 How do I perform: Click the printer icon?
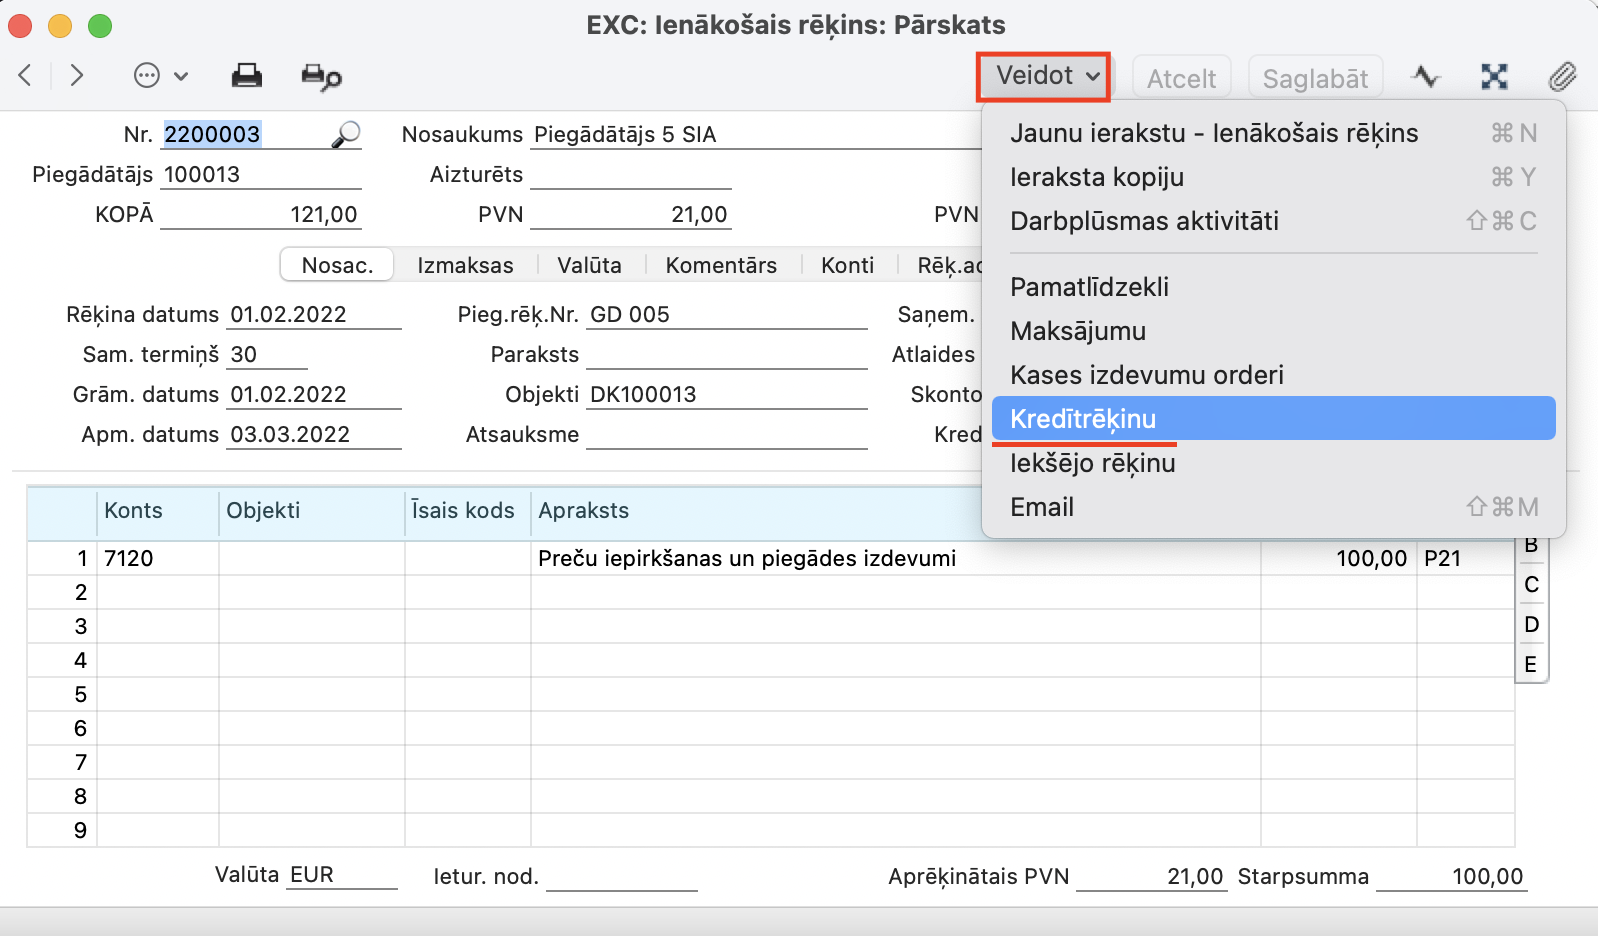pyautogui.click(x=246, y=76)
